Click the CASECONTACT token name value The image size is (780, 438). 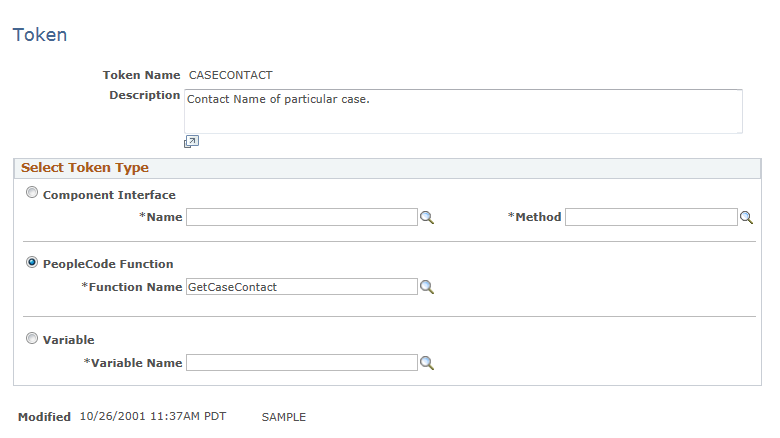click(230, 75)
